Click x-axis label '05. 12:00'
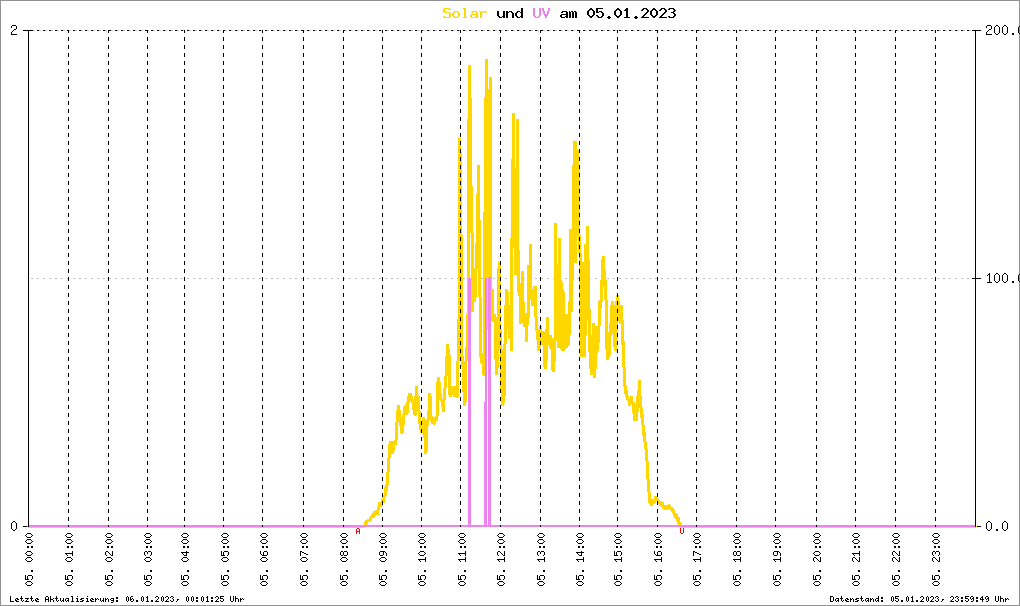Screen dimensions: 1020x606 pyautogui.click(x=501, y=560)
